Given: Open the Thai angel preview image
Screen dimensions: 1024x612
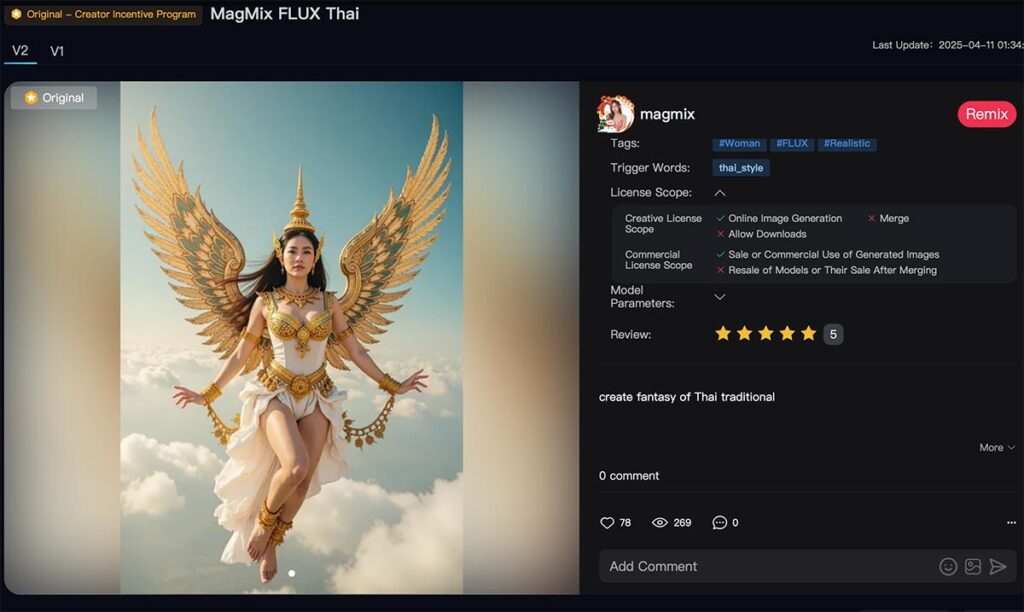Looking at the screenshot, I should pyautogui.click(x=291, y=338).
